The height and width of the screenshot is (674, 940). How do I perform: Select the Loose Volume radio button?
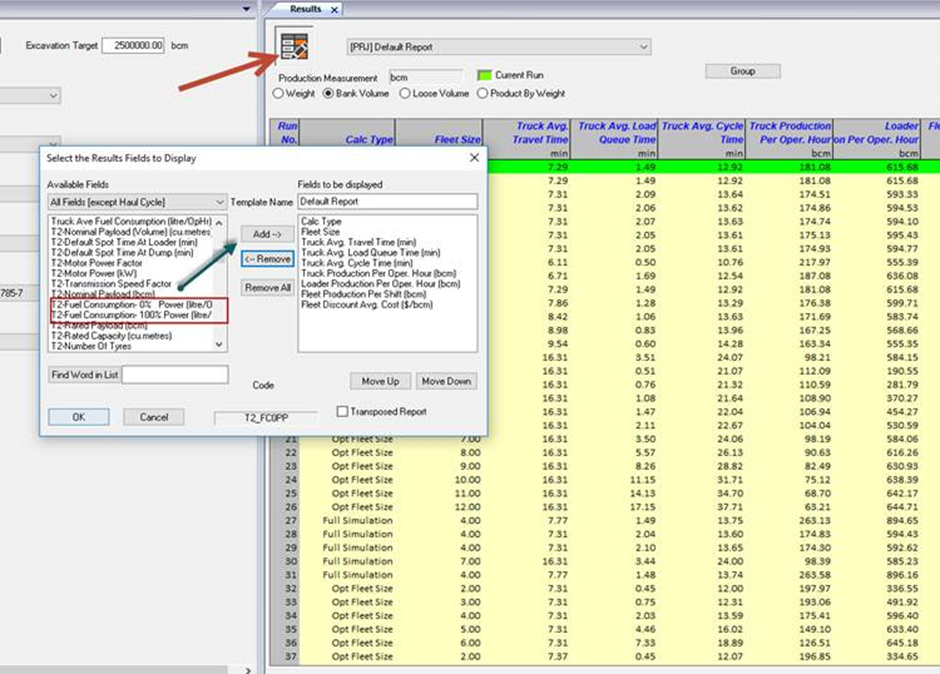405,94
